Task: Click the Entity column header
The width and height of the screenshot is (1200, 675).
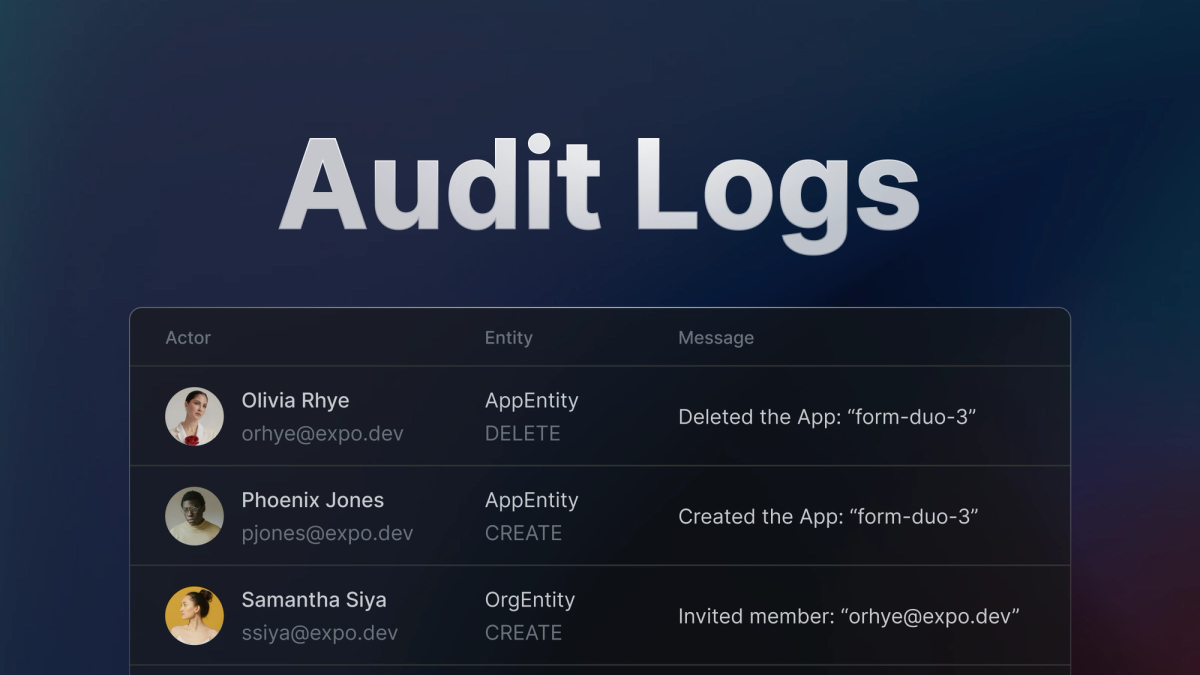Action: click(508, 338)
